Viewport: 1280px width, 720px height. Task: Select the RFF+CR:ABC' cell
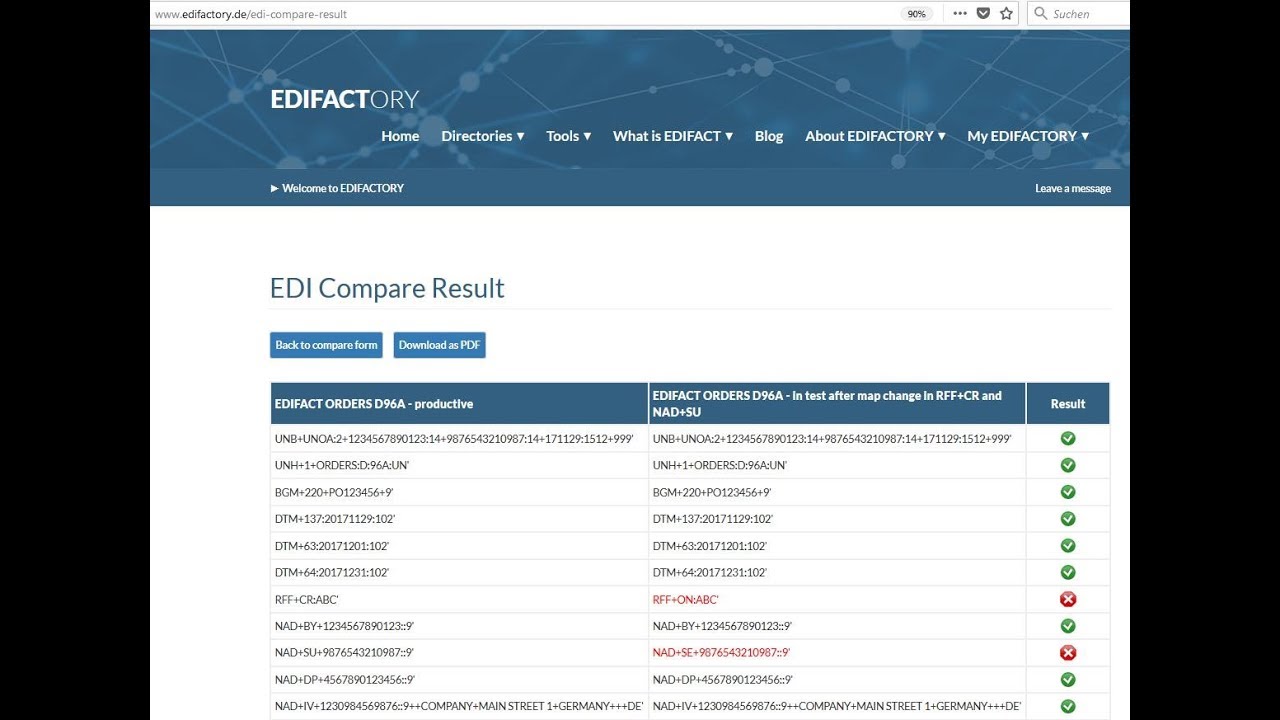[459, 600]
